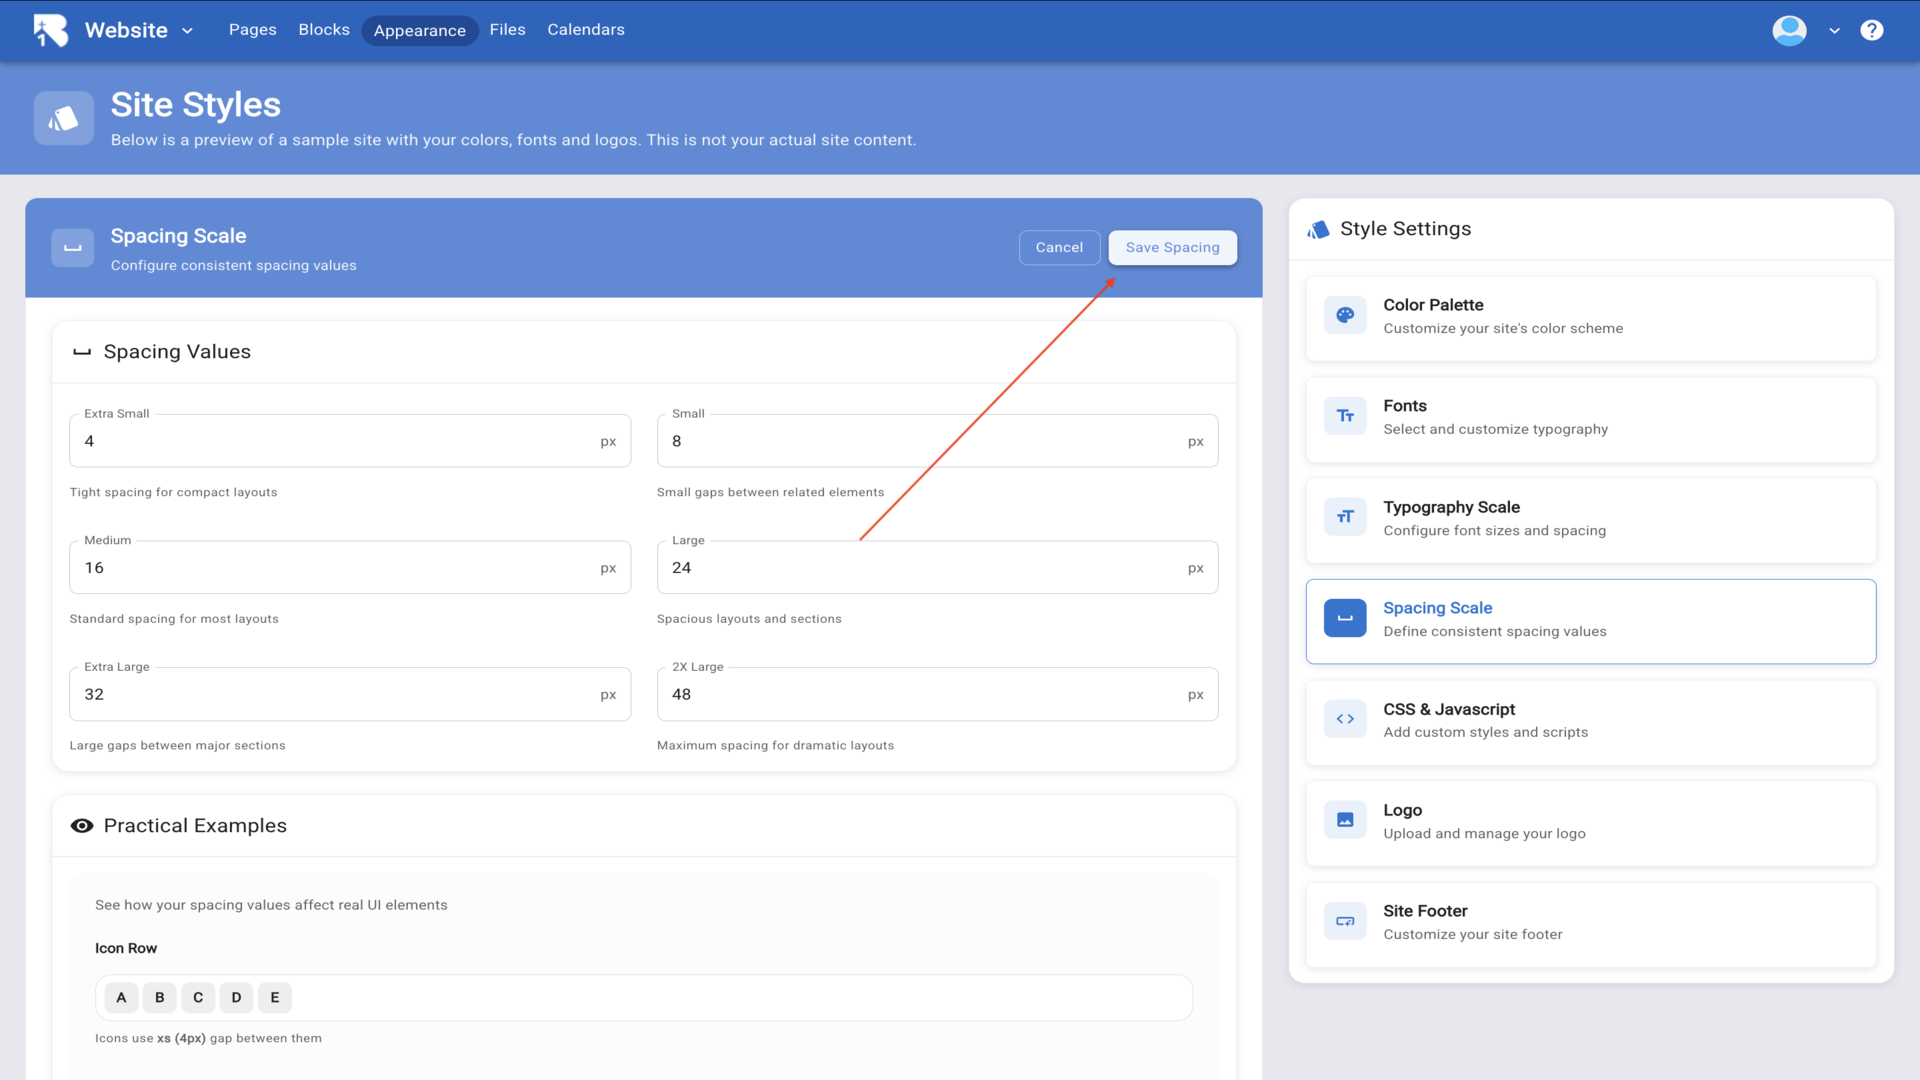Click the CSS & Javascript code icon
Screen dimensions: 1920x1080
coord(1345,719)
